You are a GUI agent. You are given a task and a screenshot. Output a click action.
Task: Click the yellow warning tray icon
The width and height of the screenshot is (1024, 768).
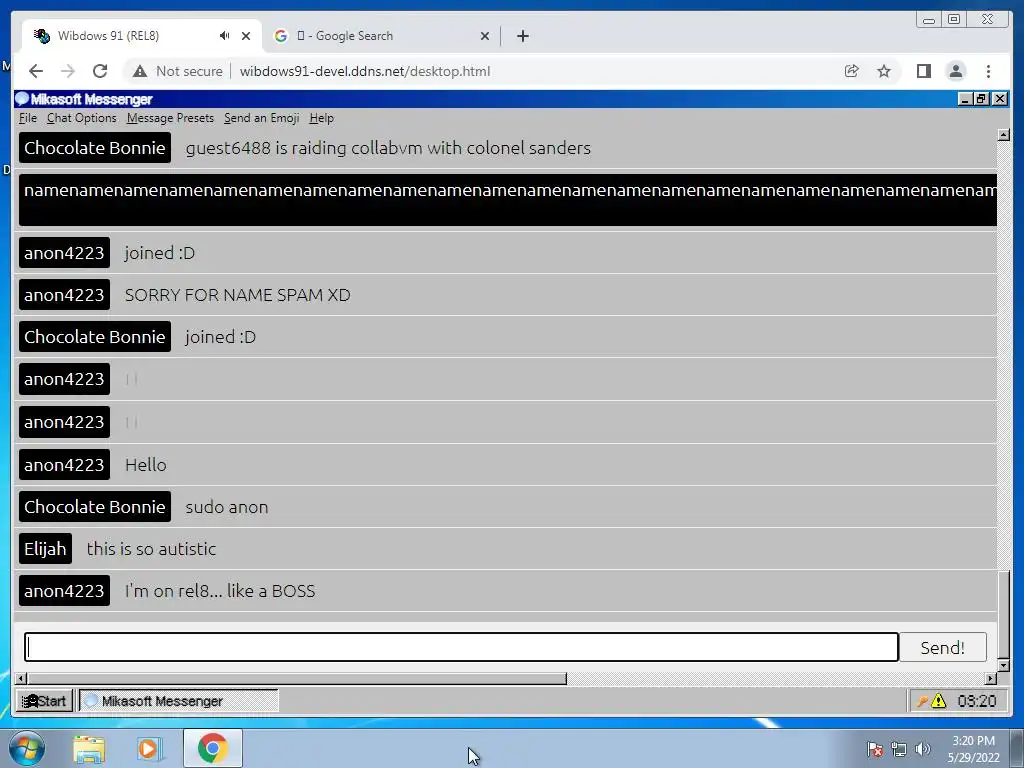click(x=938, y=701)
